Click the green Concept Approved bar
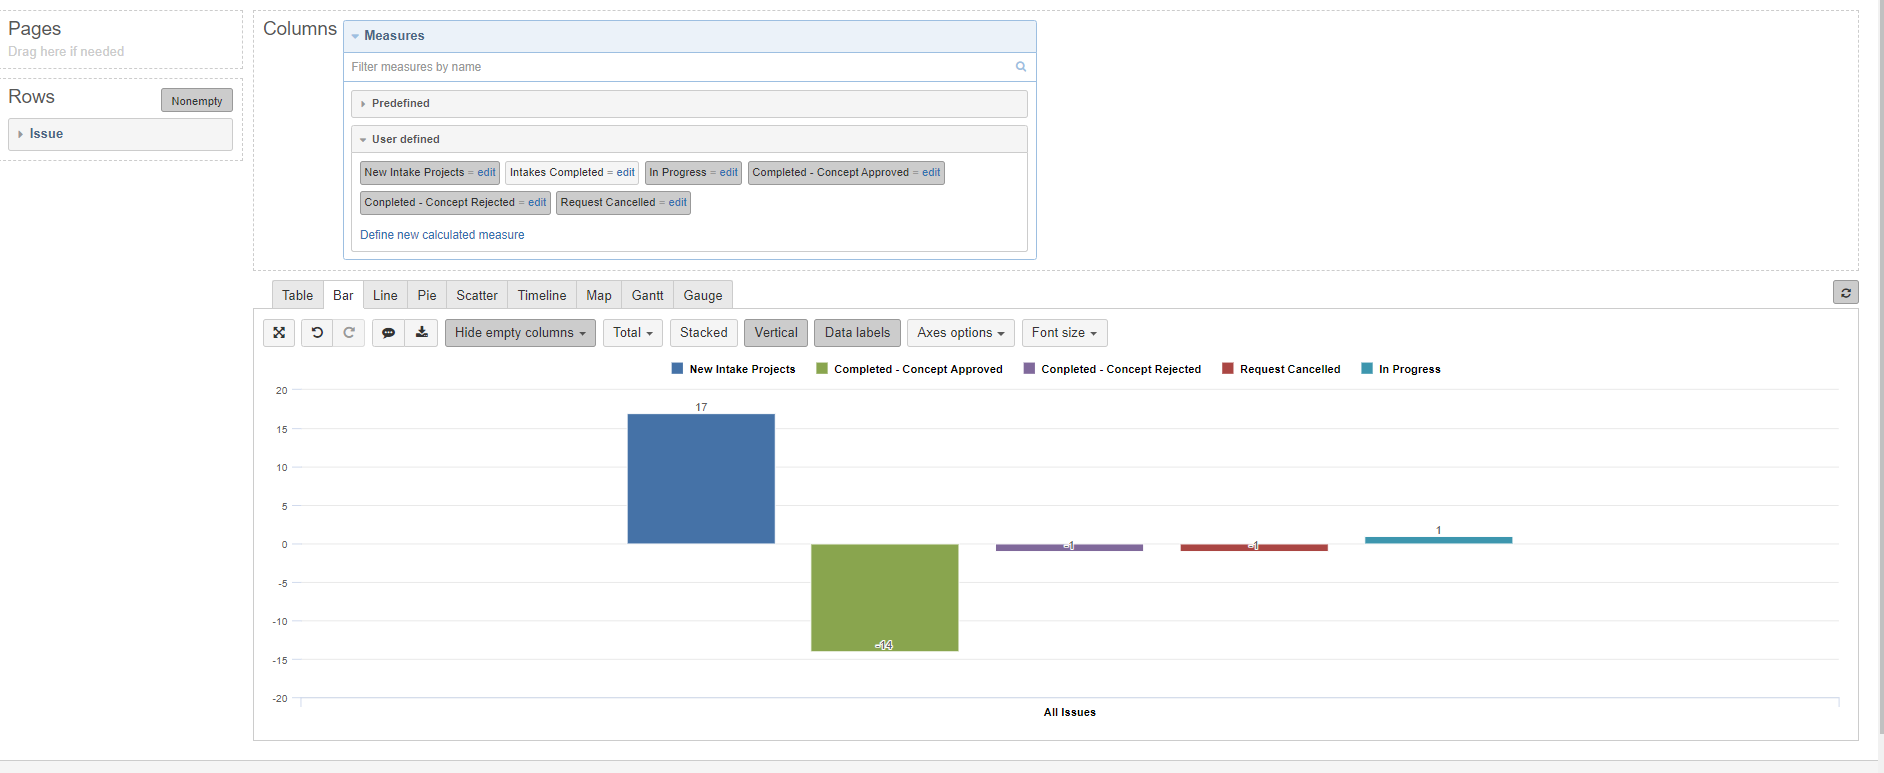The width and height of the screenshot is (1884, 773). [x=885, y=597]
